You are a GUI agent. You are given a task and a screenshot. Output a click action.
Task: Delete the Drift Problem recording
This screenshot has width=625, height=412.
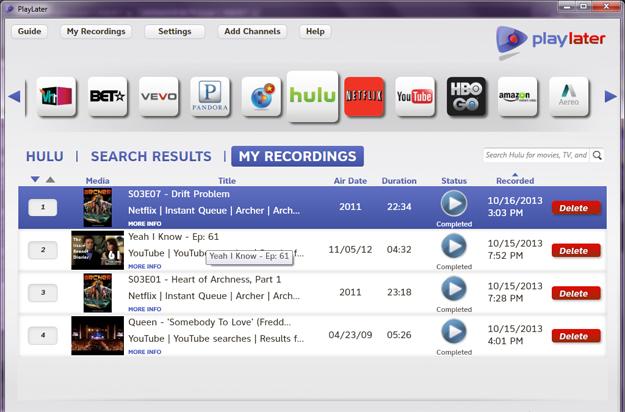tap(576, 208)
